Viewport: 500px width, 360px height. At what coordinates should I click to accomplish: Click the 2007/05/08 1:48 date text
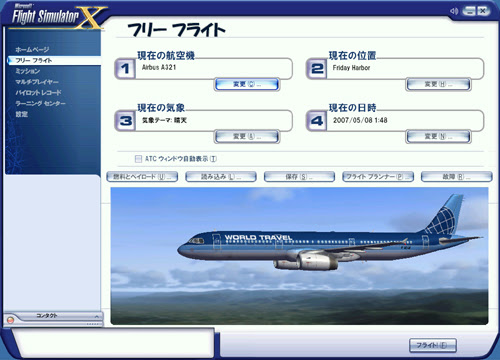click(x=360, y=120)
